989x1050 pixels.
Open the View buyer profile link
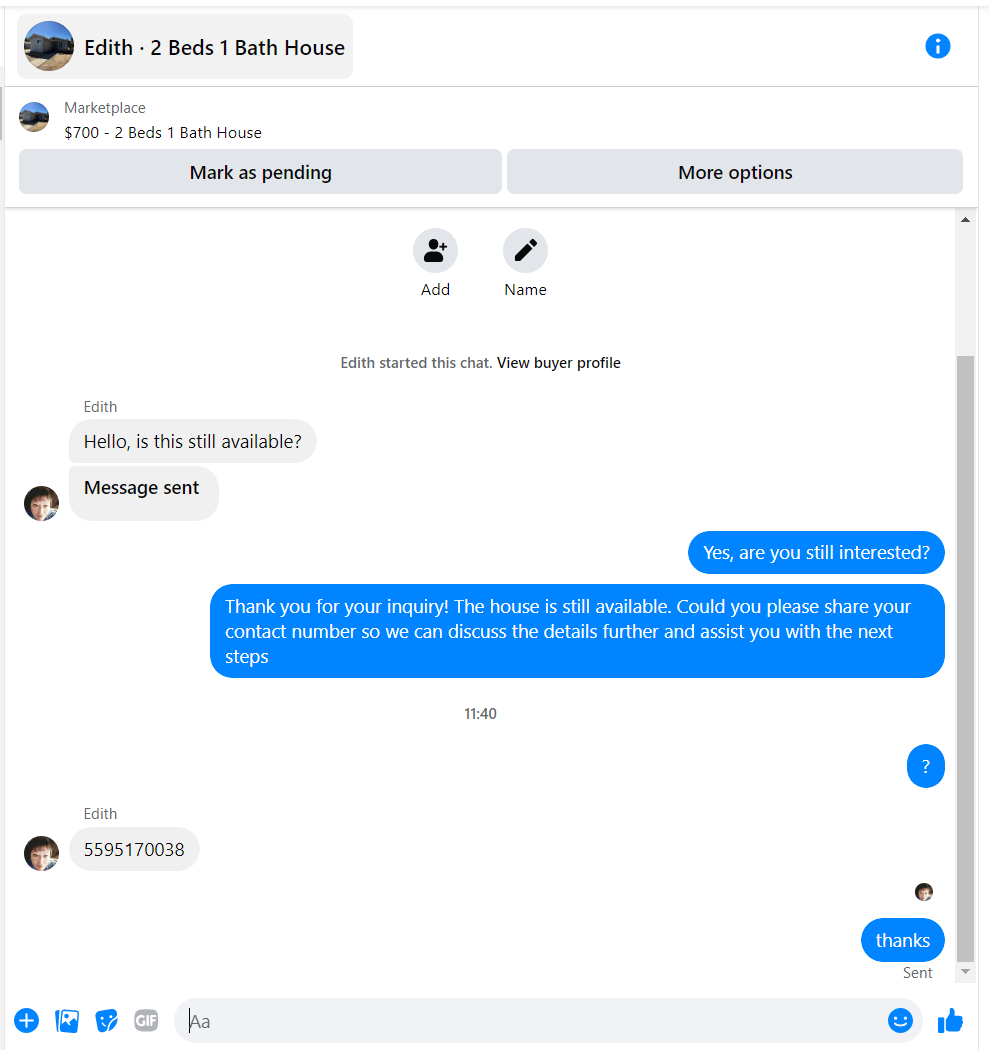point(558,363)
